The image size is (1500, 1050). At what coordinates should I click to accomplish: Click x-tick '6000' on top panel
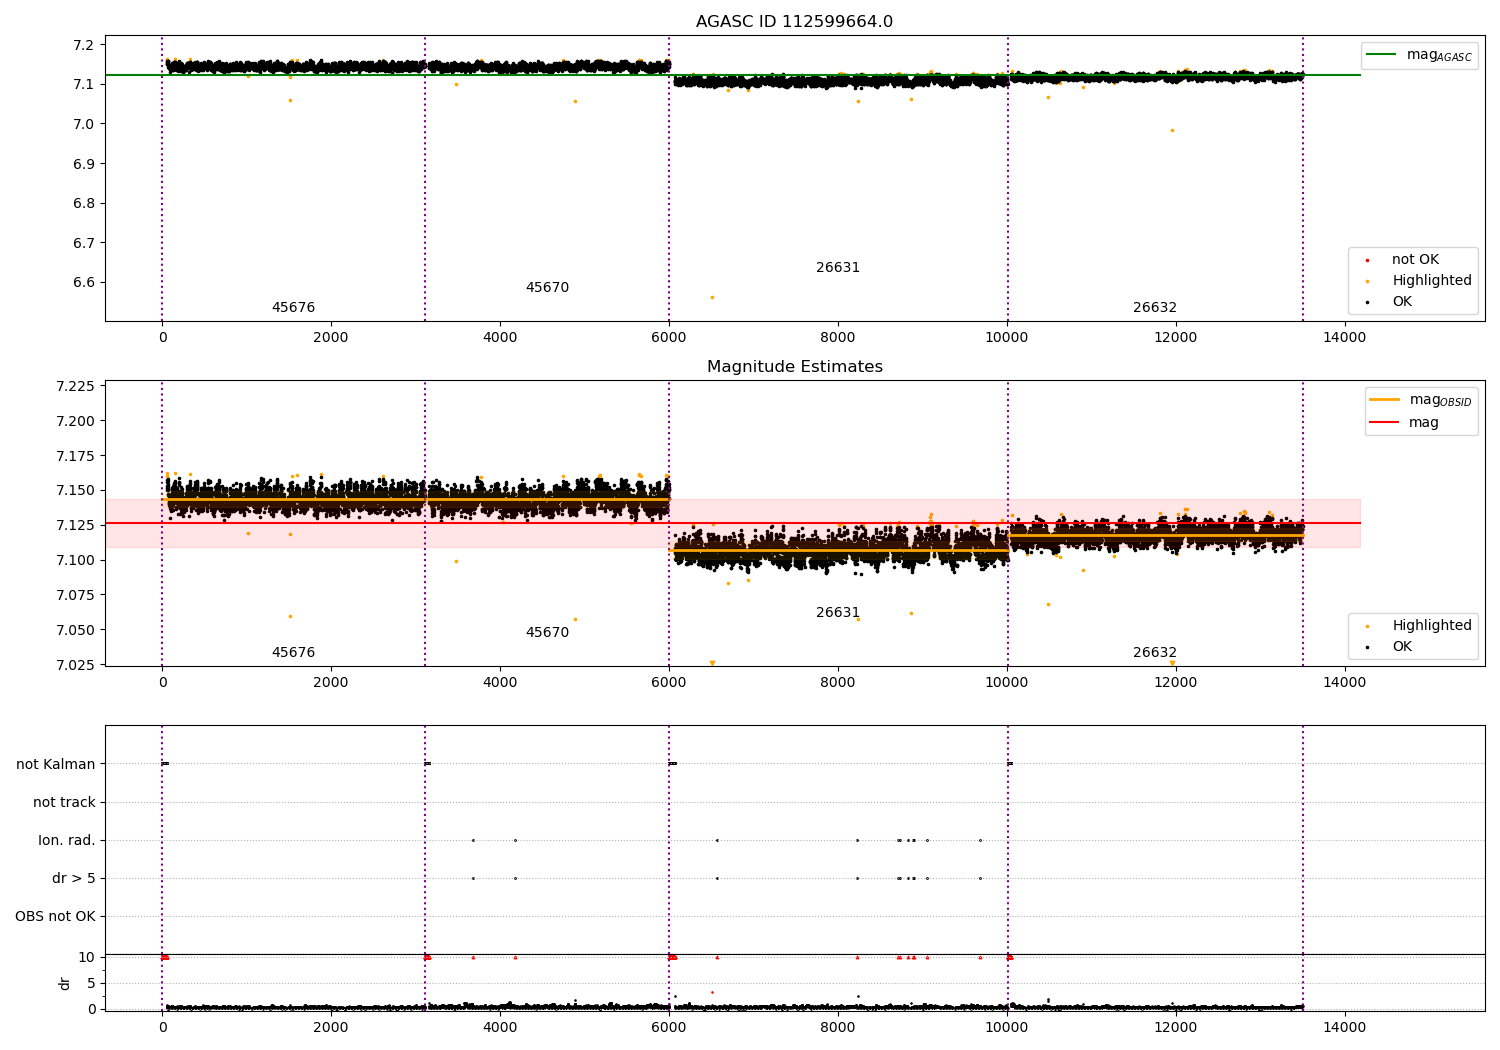(669, 337)
